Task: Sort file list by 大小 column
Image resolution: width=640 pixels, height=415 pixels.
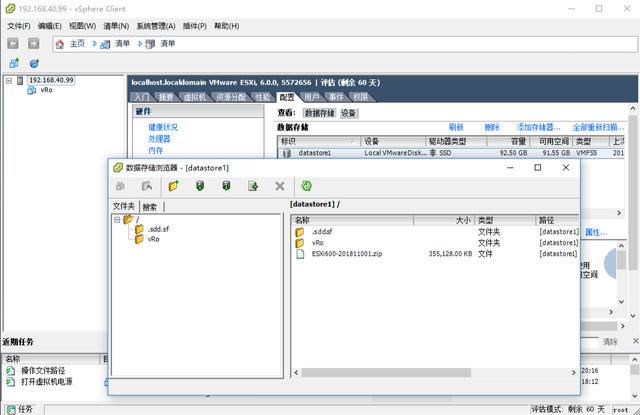Action: (444, 220)
